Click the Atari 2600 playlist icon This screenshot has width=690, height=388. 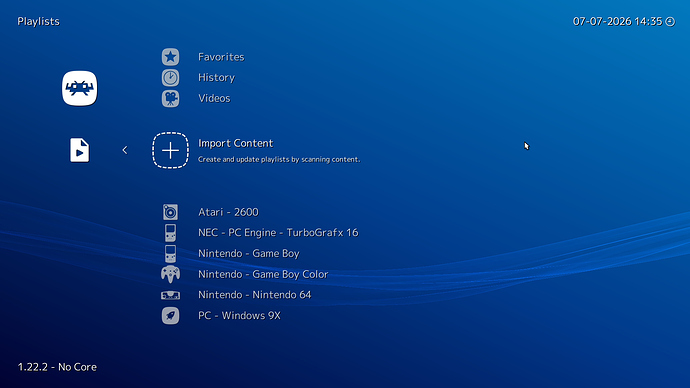170,212
